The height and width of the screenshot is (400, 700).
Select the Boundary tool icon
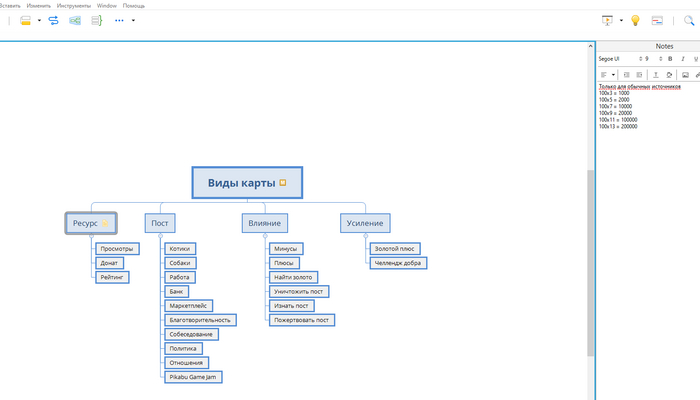point(75,21)
